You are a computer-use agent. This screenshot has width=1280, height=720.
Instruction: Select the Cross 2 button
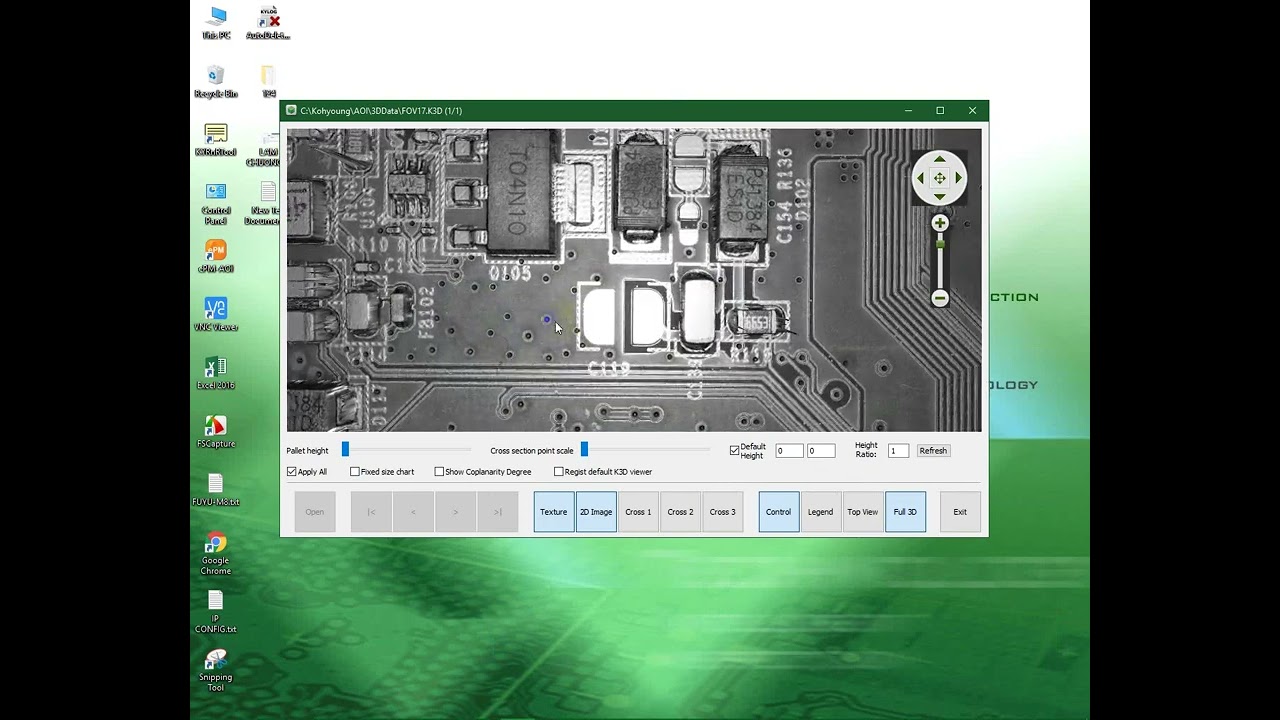click(680, 512)
